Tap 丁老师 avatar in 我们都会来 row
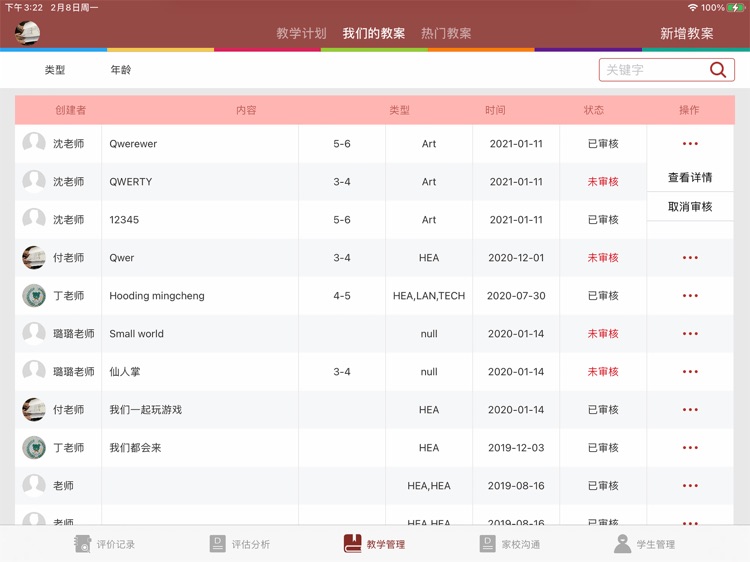The width and height of the screenshot is (750, 562). pyautogui.click(x=34, y=448)
